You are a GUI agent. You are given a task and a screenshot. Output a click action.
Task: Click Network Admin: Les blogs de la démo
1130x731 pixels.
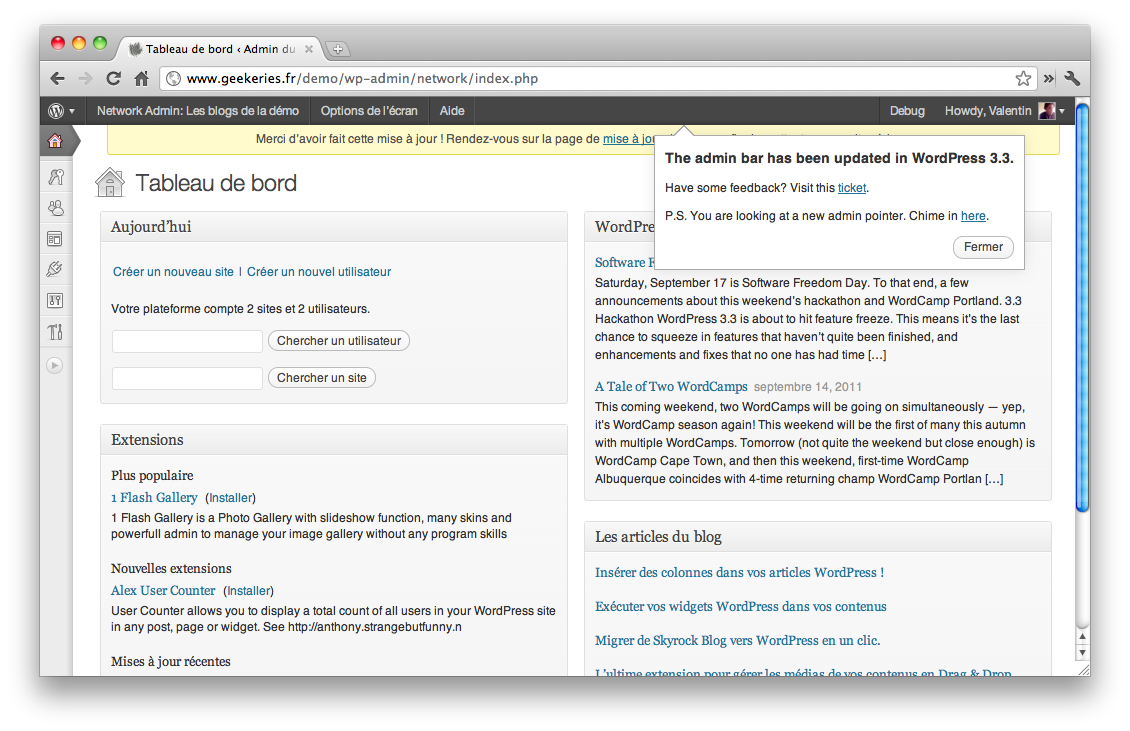click(198, 111)
